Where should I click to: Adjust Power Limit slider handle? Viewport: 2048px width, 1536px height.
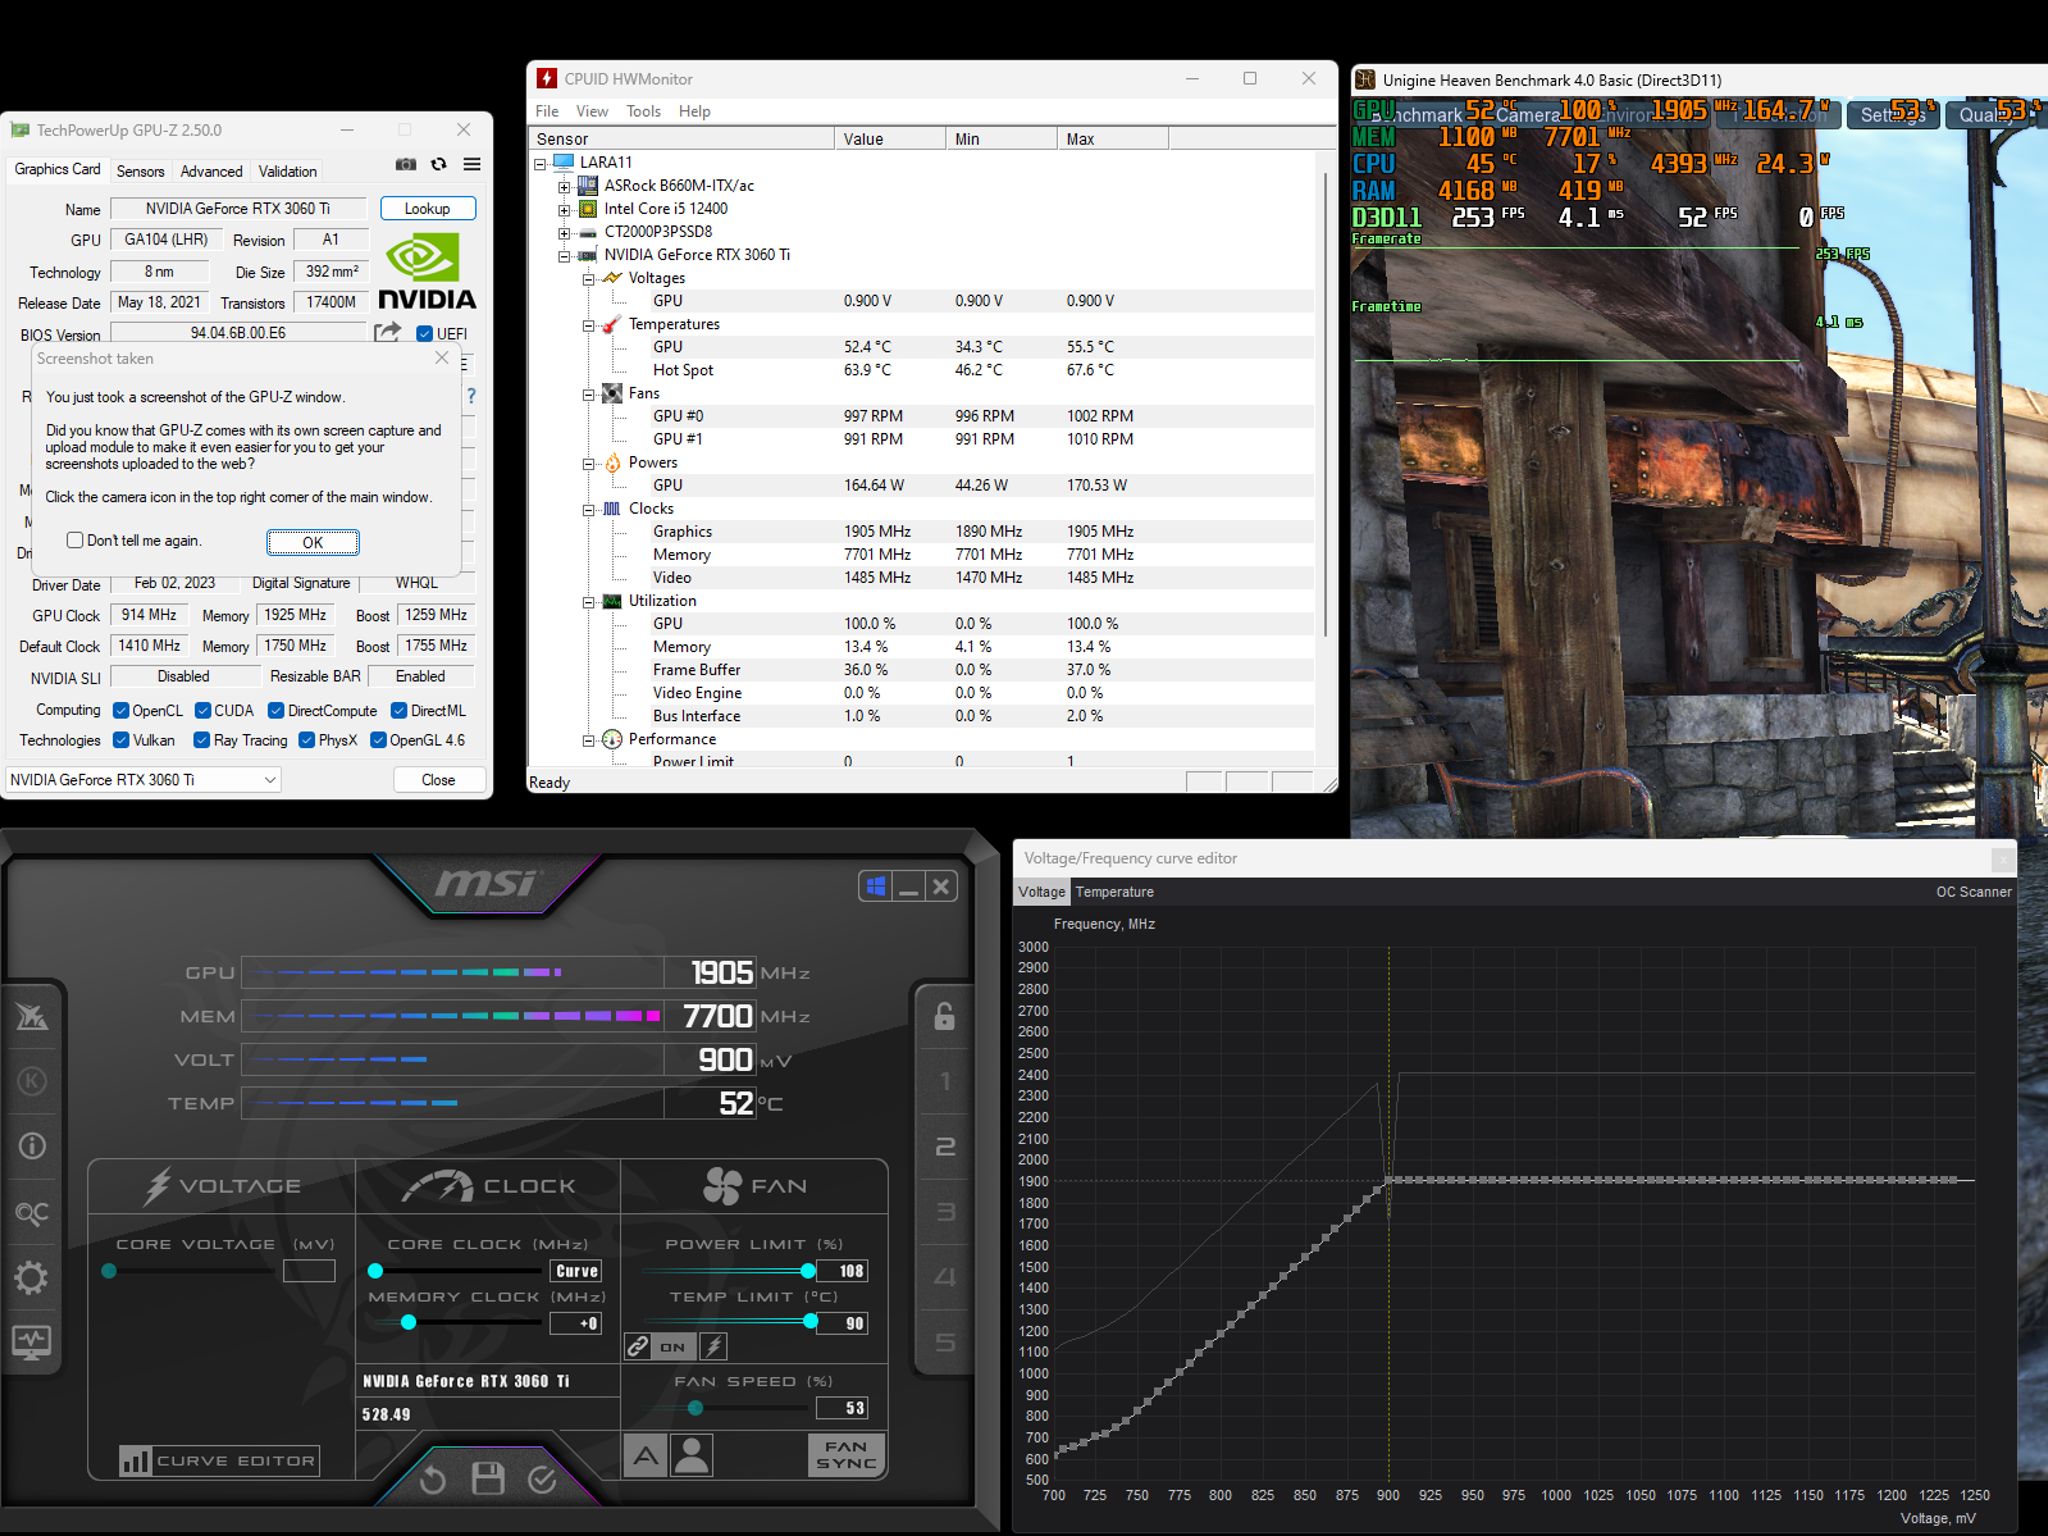coord(808,1271)
